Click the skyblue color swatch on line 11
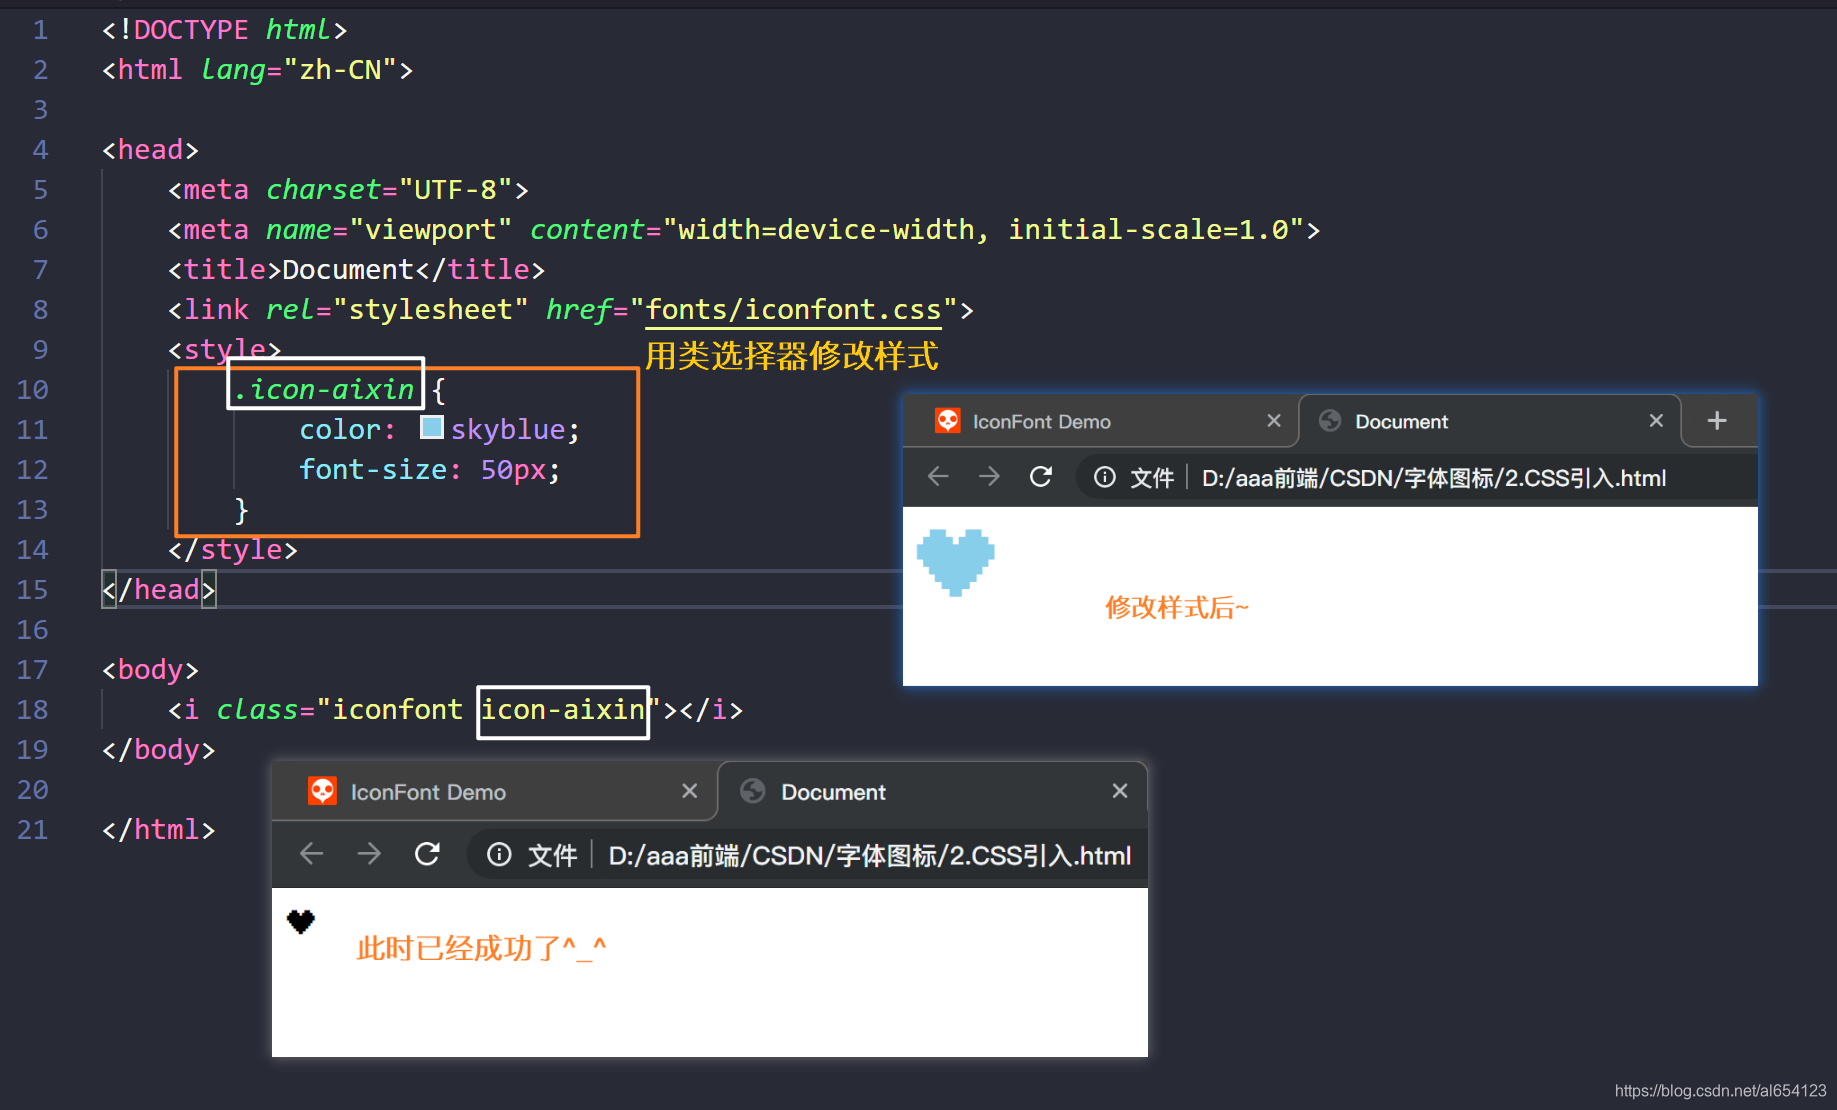This screenshot has height=1110, width=1837. [x=432, y=428]
